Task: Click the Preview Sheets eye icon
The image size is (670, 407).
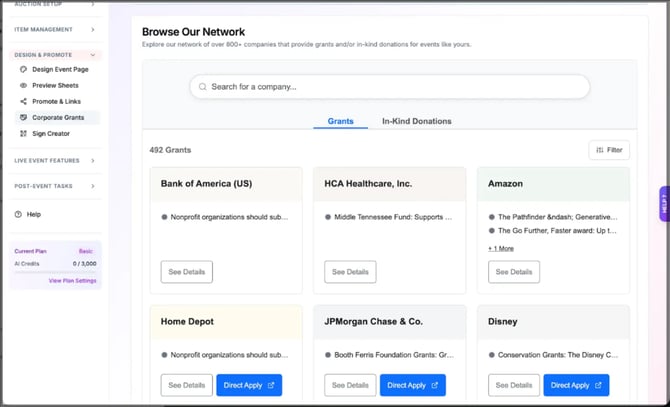Action: coord(23,86)
